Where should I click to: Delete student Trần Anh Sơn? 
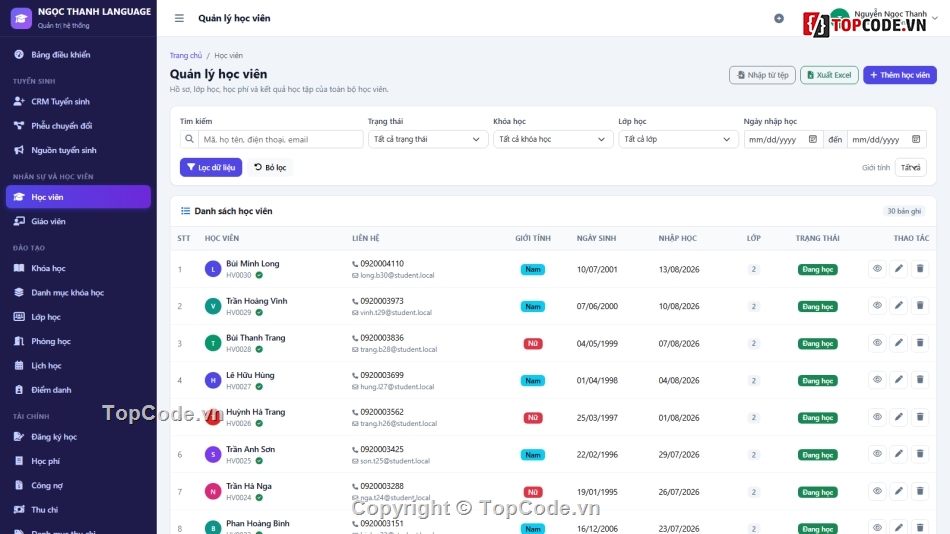(x=920, y=454)
